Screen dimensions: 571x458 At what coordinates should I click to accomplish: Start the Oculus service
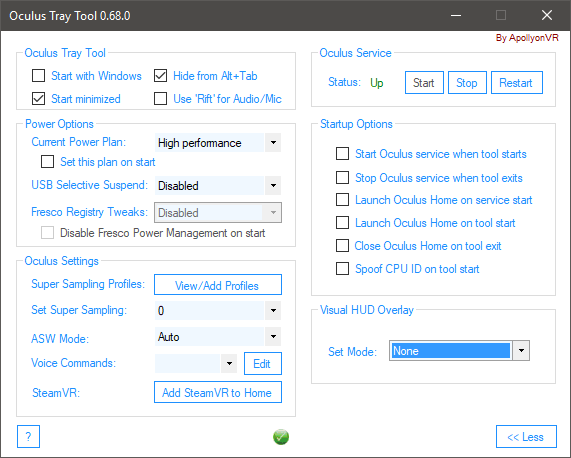click(424, 83)
